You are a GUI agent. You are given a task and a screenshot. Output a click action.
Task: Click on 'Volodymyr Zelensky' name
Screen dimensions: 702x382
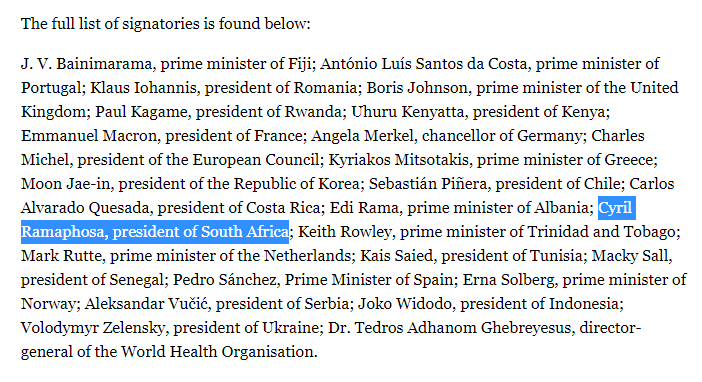[x=93, y=328]
